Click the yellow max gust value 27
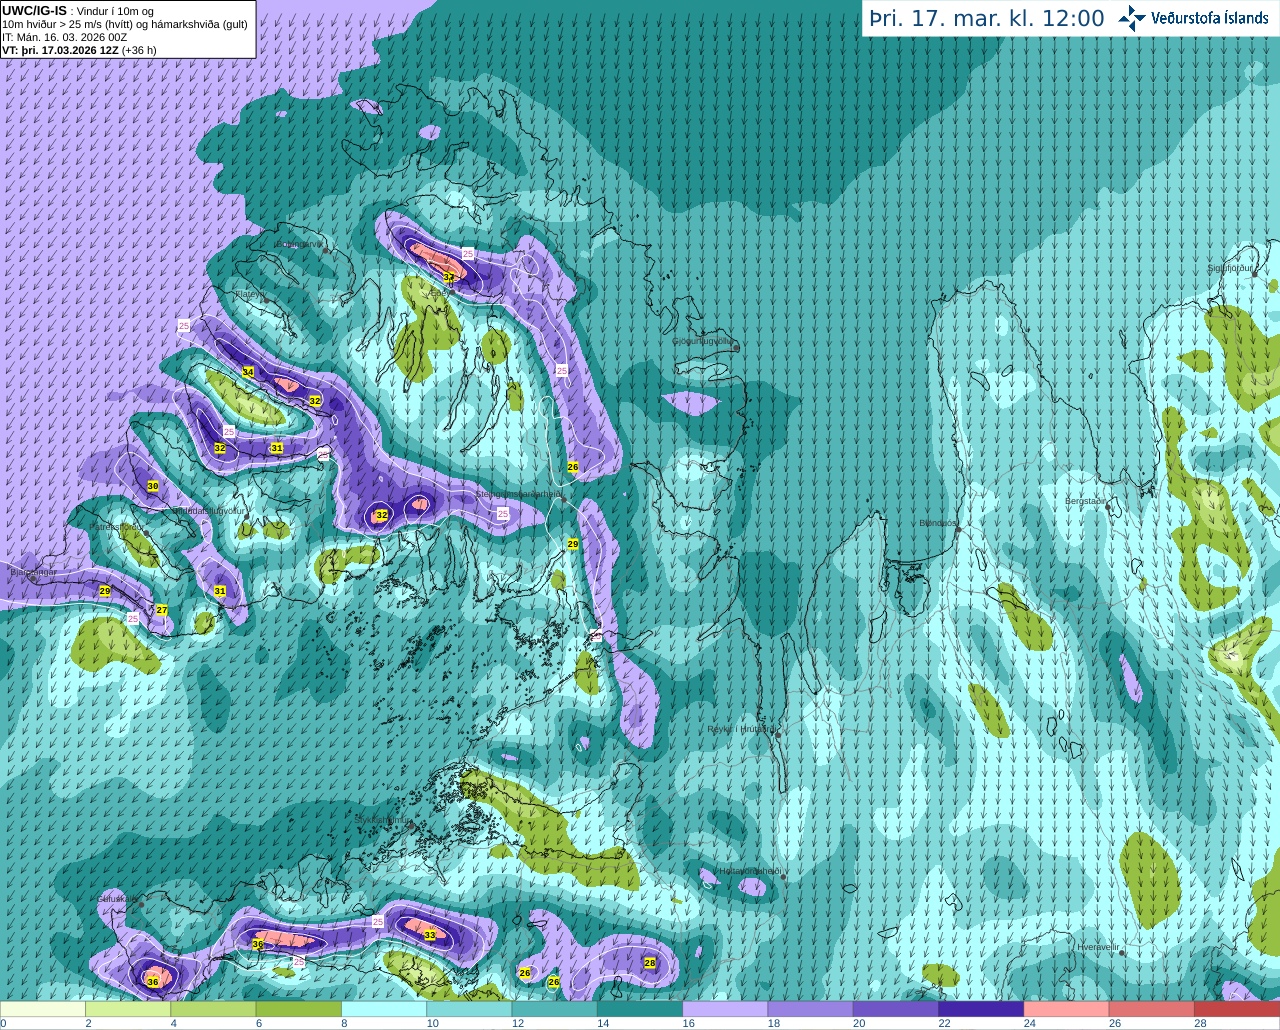The height and width of the screenshot is (1030, 1280). [x=162, y=610]
